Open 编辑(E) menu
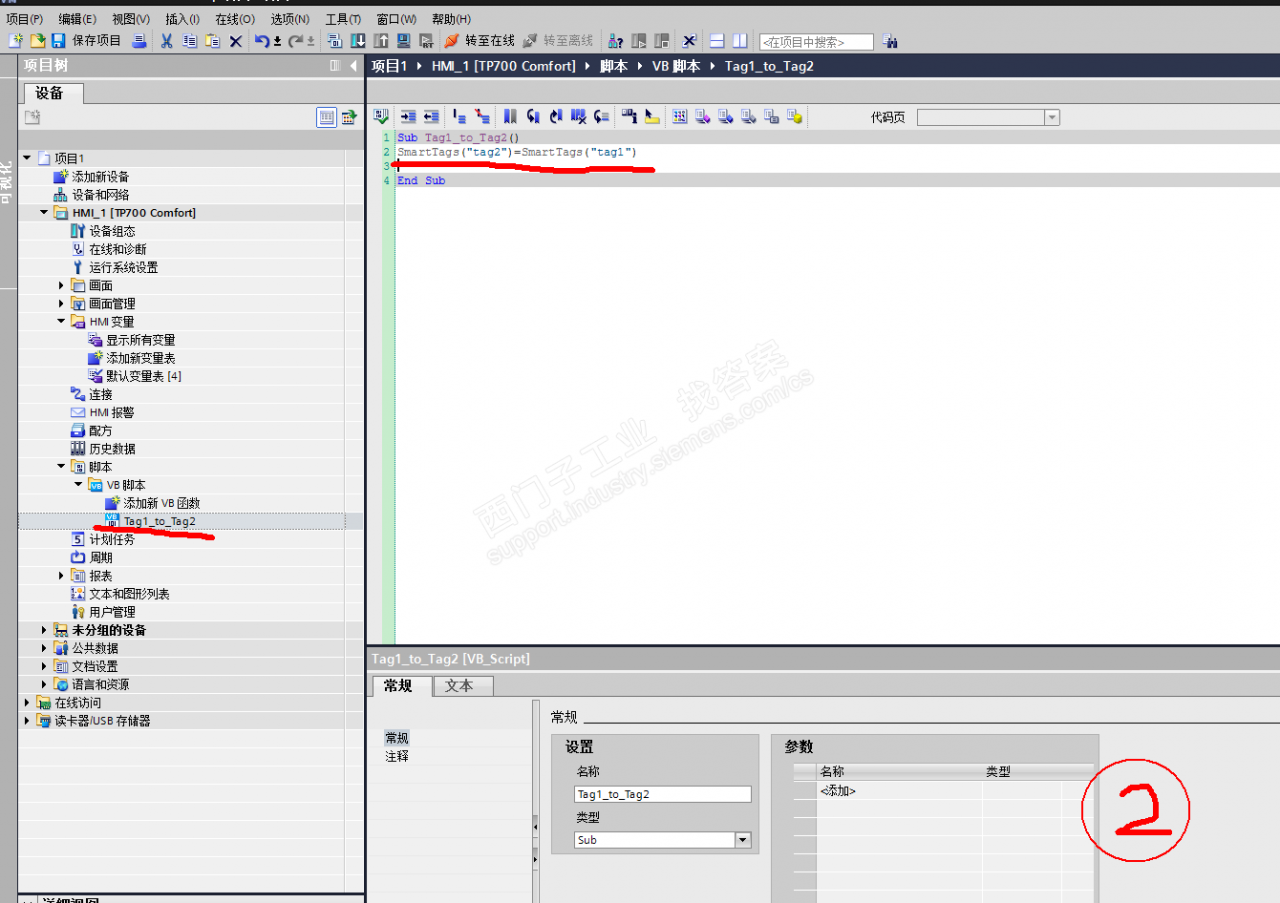Screen dimensions: 1280x903 coord(77,19)
